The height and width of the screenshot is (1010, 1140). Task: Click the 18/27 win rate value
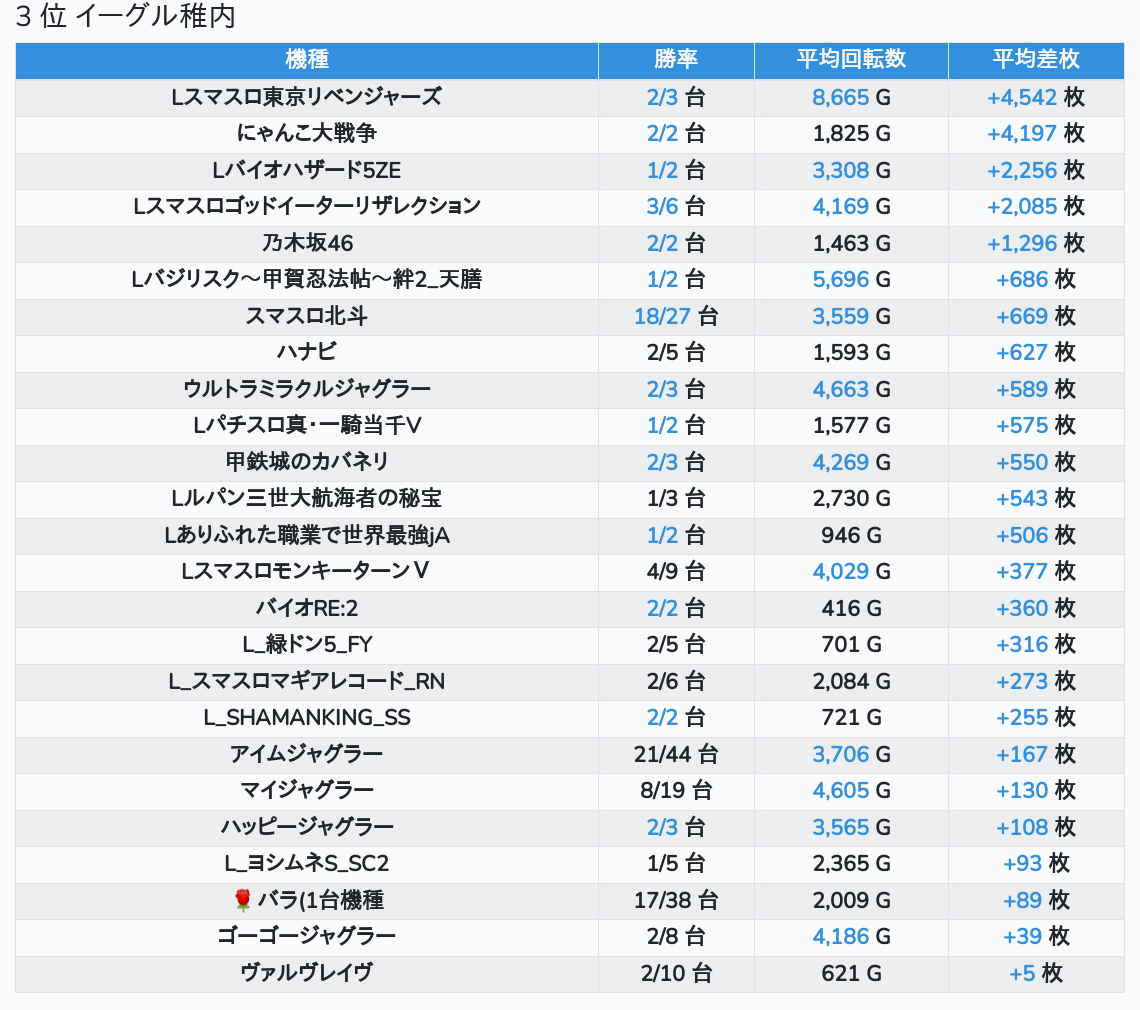[x=663, y=316]
